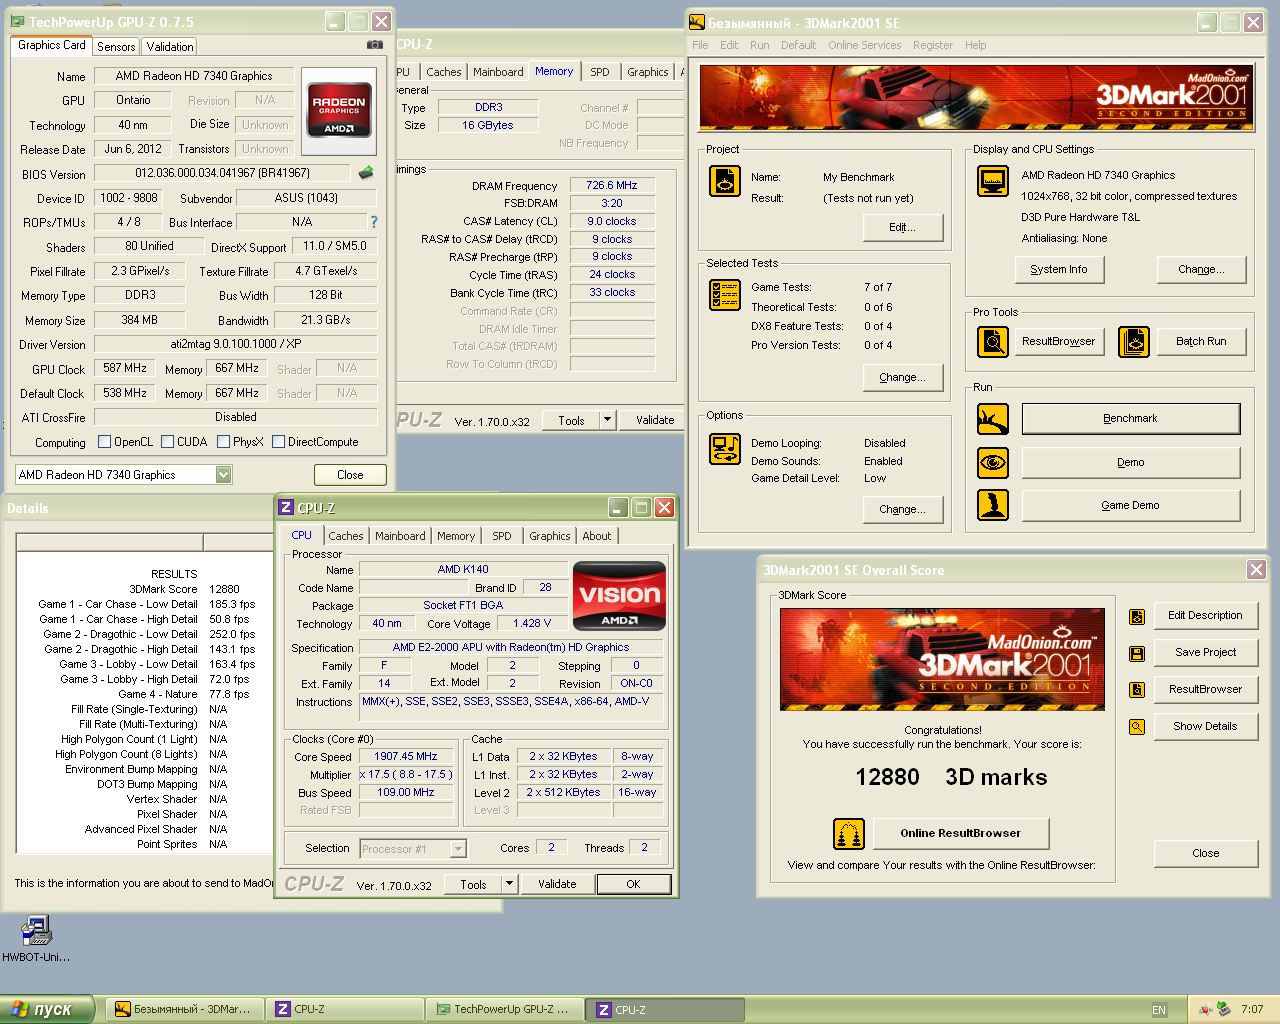Click the Radeon Graphics logo in GPU-Z
The height and width of the screenshot is (1024, 1280).
click(339, 110)
